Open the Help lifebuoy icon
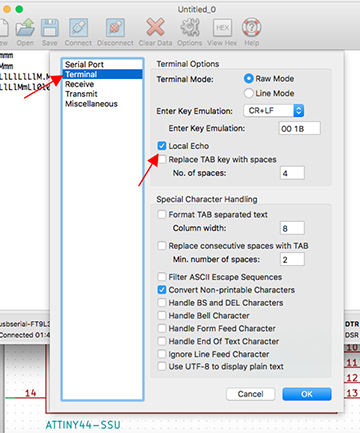 tap(251, 27)
